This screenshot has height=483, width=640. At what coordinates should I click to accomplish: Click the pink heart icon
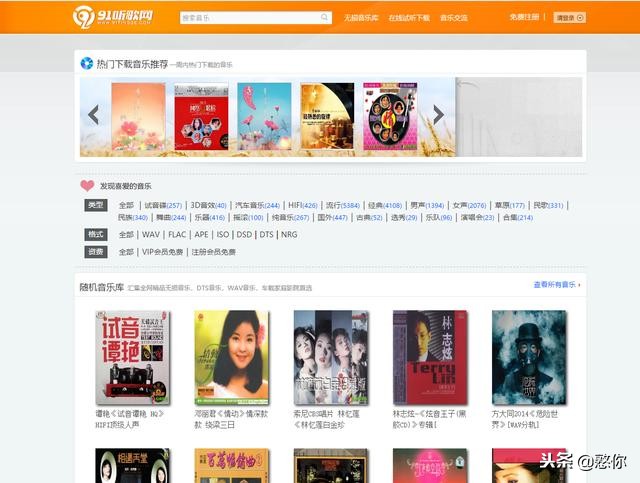(87, 186)
